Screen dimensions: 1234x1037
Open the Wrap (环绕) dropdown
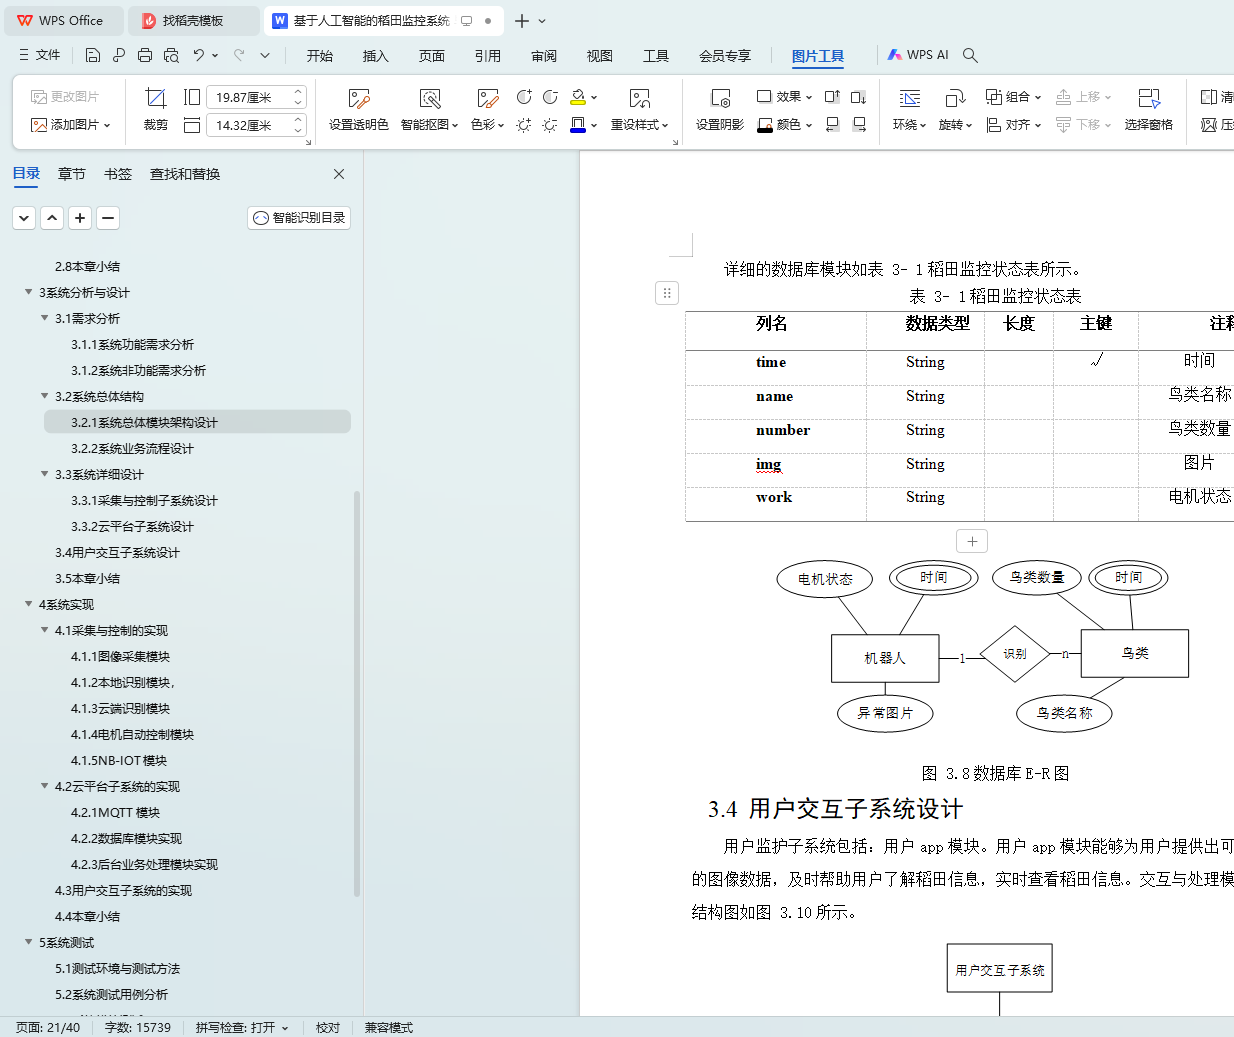(x=910, y=125)
